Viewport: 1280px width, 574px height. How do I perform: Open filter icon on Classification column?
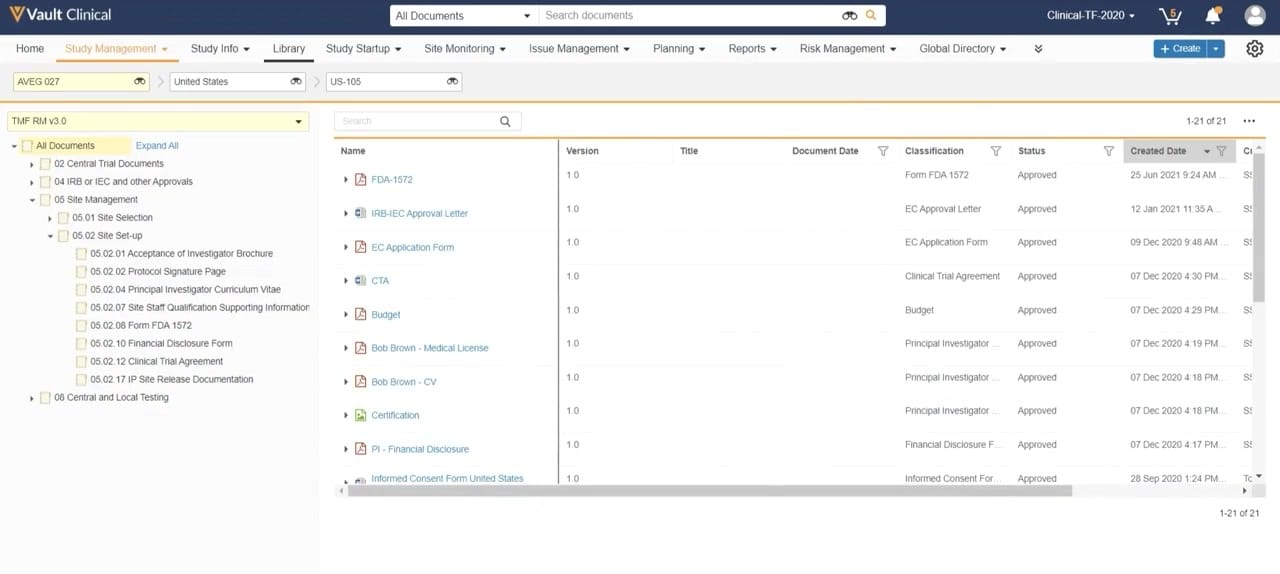[996, 151]
